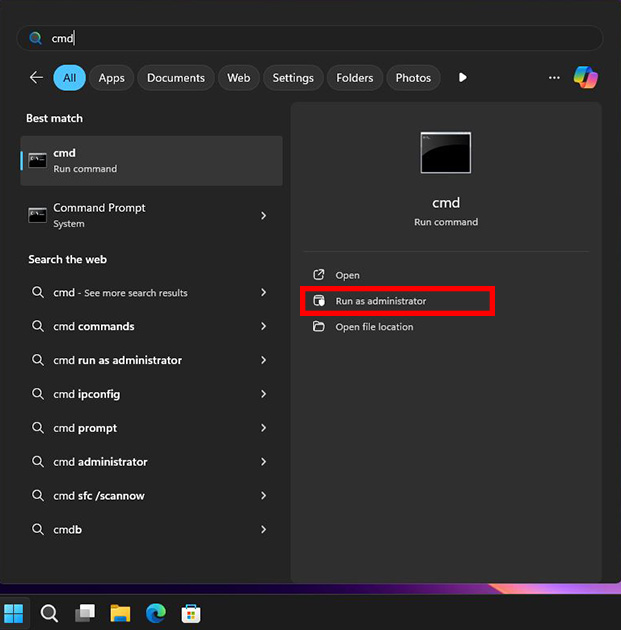Select the Command Prompt System result
This screenshot has width=621, height=630.
click(x=151, y=216)
